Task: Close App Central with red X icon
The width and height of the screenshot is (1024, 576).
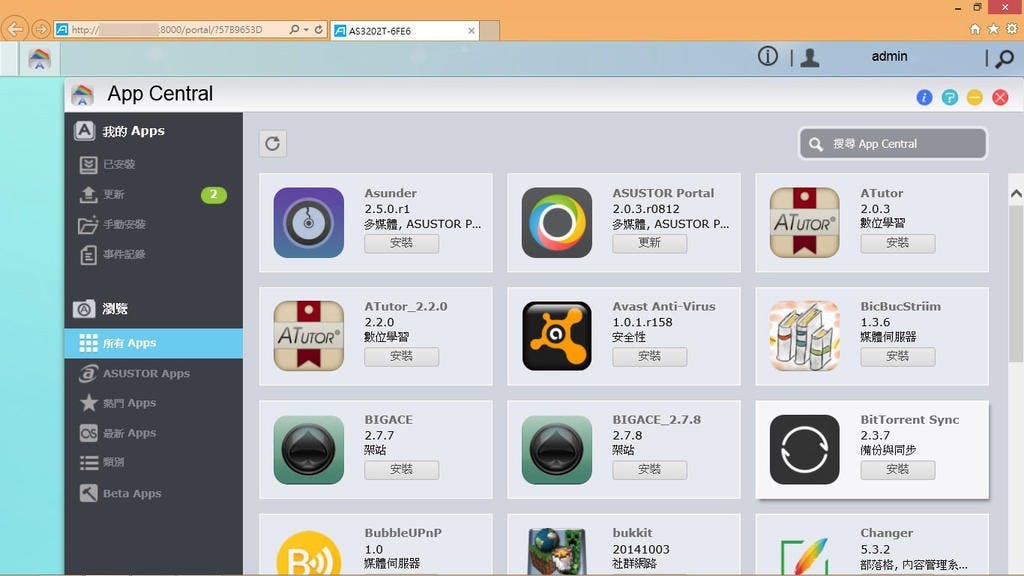Action: 1000,97
